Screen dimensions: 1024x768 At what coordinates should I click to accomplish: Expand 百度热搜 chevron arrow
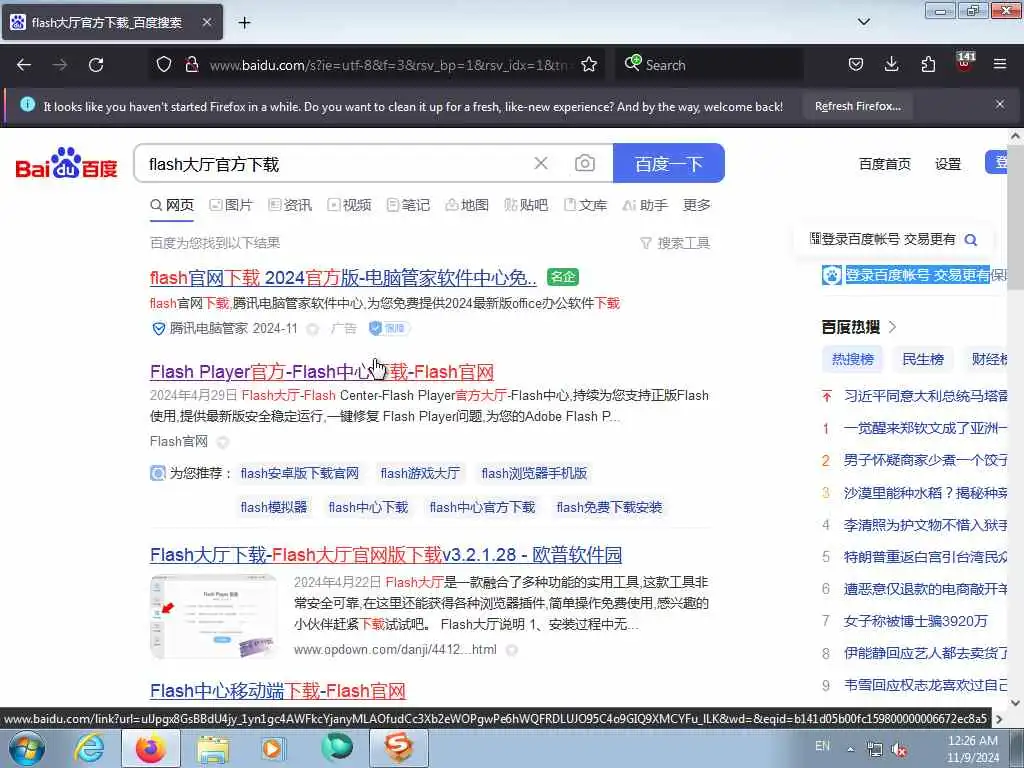pos(893,327)
